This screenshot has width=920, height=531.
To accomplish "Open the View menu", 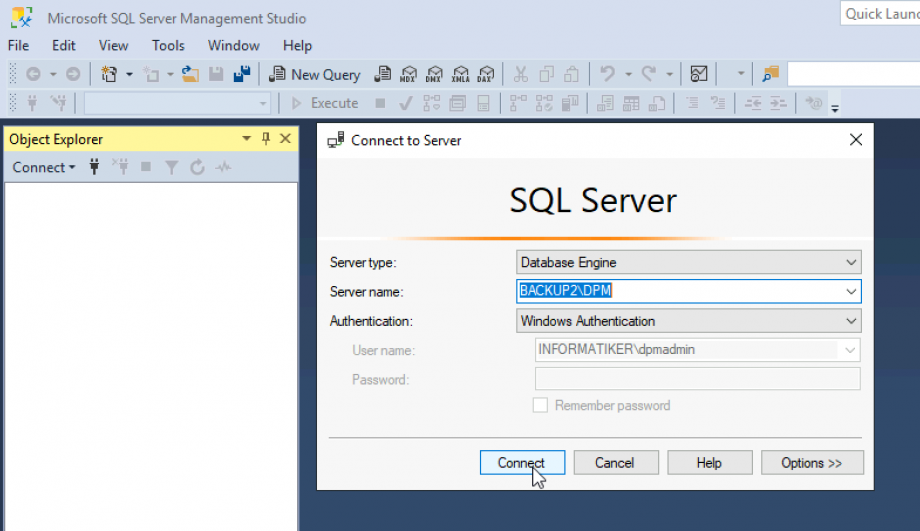I will point(113,45).
